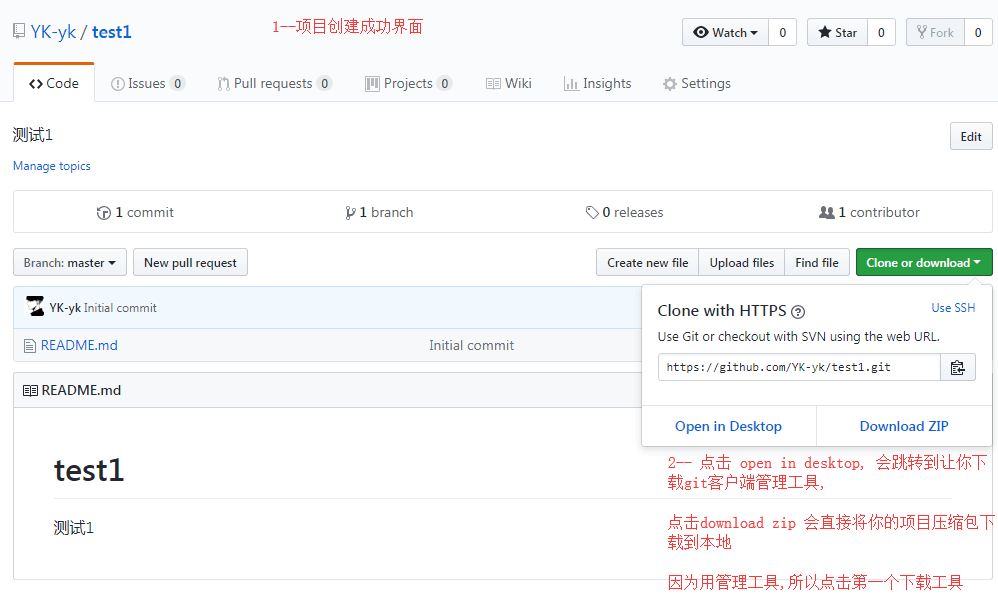The image size is (998, 598).
Task: Select the clone URL input field
Action: point(799,367)
